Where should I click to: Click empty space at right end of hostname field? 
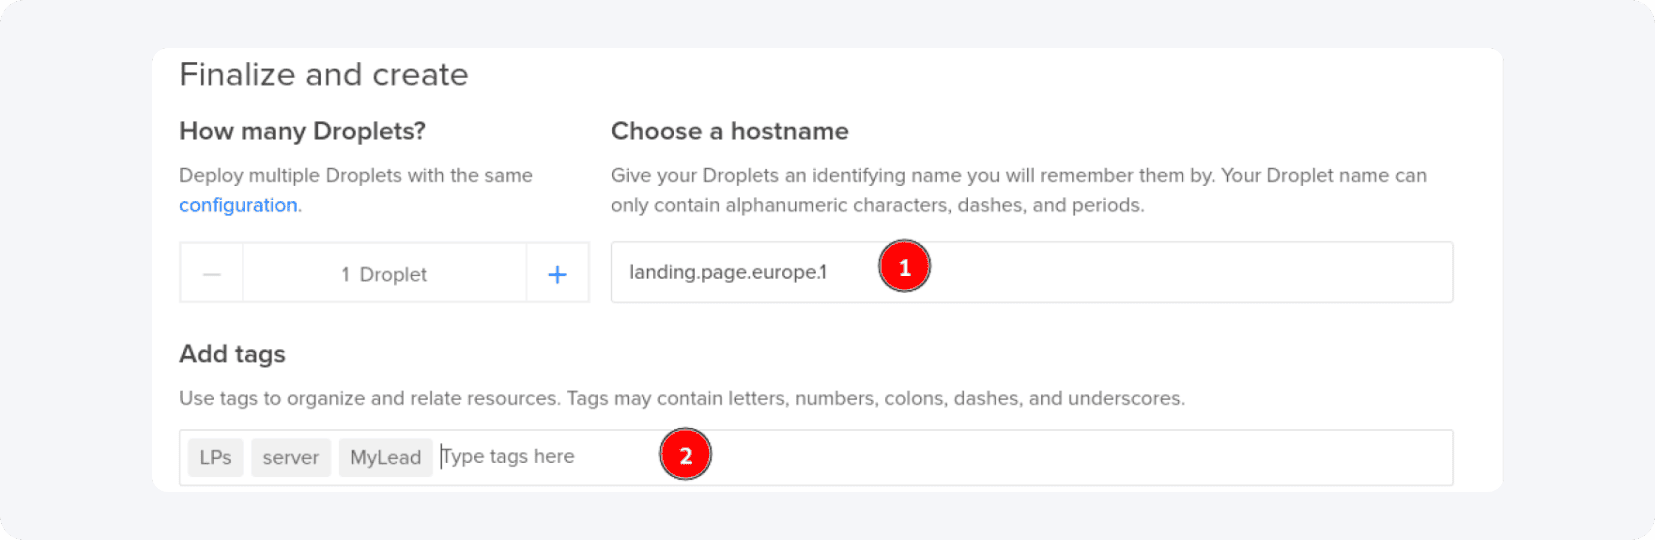pyautogui.click(x=1300, y=272)
